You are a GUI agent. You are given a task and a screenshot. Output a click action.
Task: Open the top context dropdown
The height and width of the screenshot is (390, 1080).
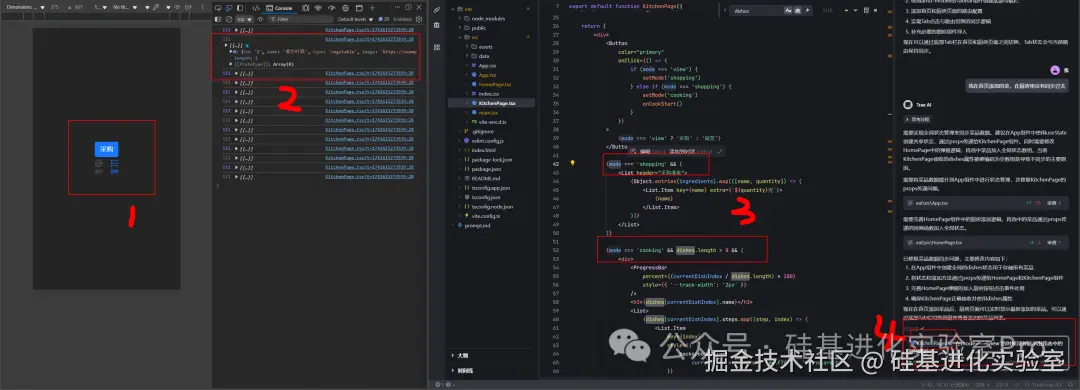coord(245,19)
